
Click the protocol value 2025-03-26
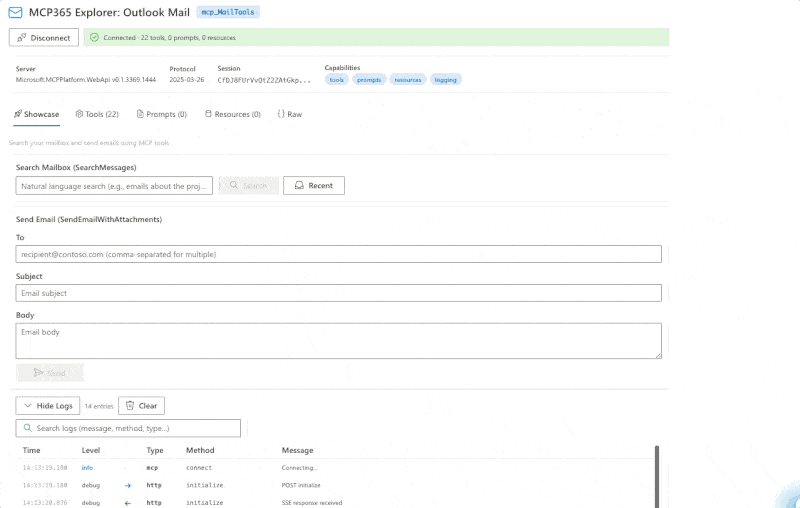pyautogui.click(x=187, y=80)
